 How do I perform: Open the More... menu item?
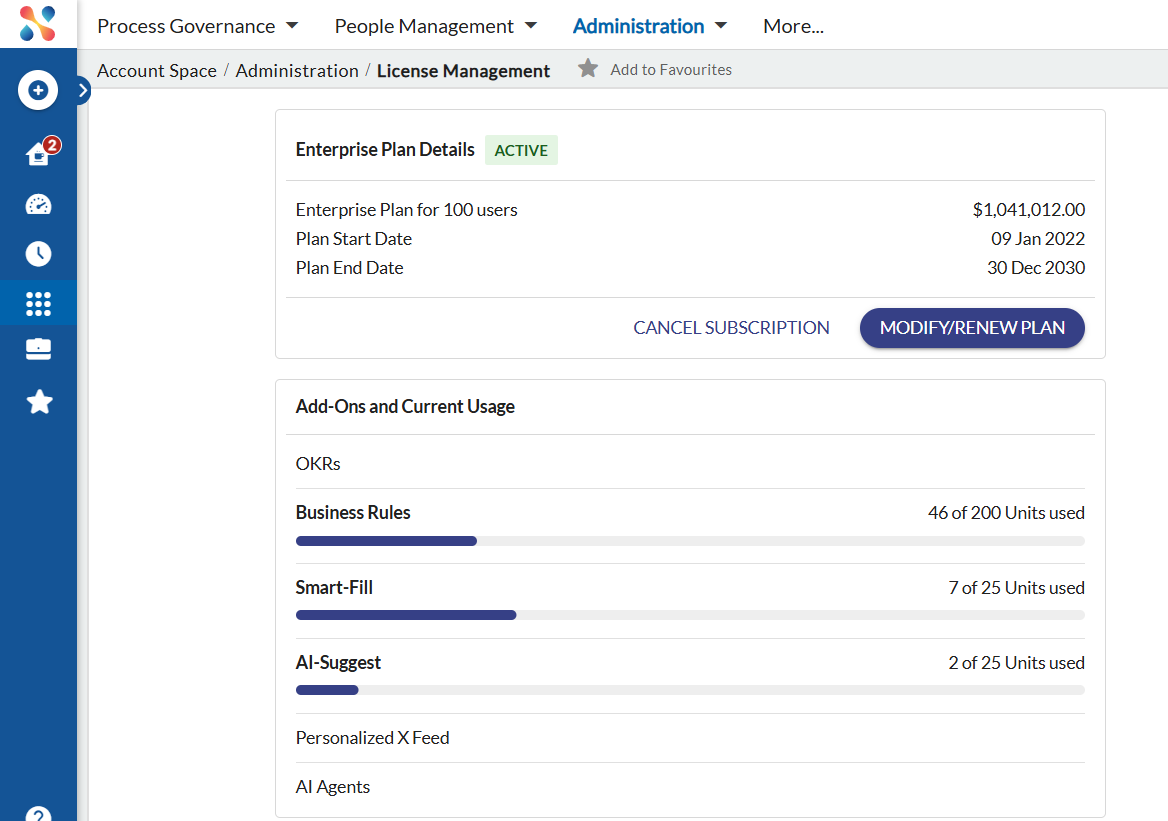pos(793,25)
